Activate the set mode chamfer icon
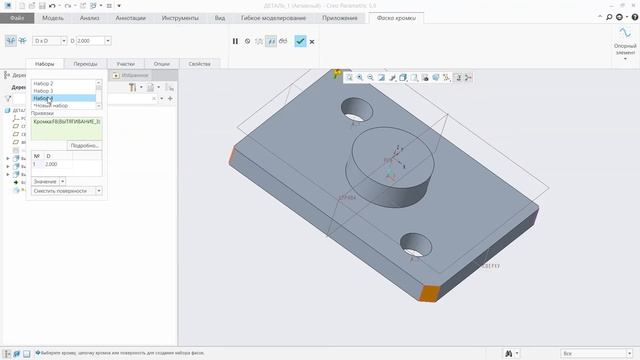Image resolution: width=640 pixels, height=360 pixels. 11,41
